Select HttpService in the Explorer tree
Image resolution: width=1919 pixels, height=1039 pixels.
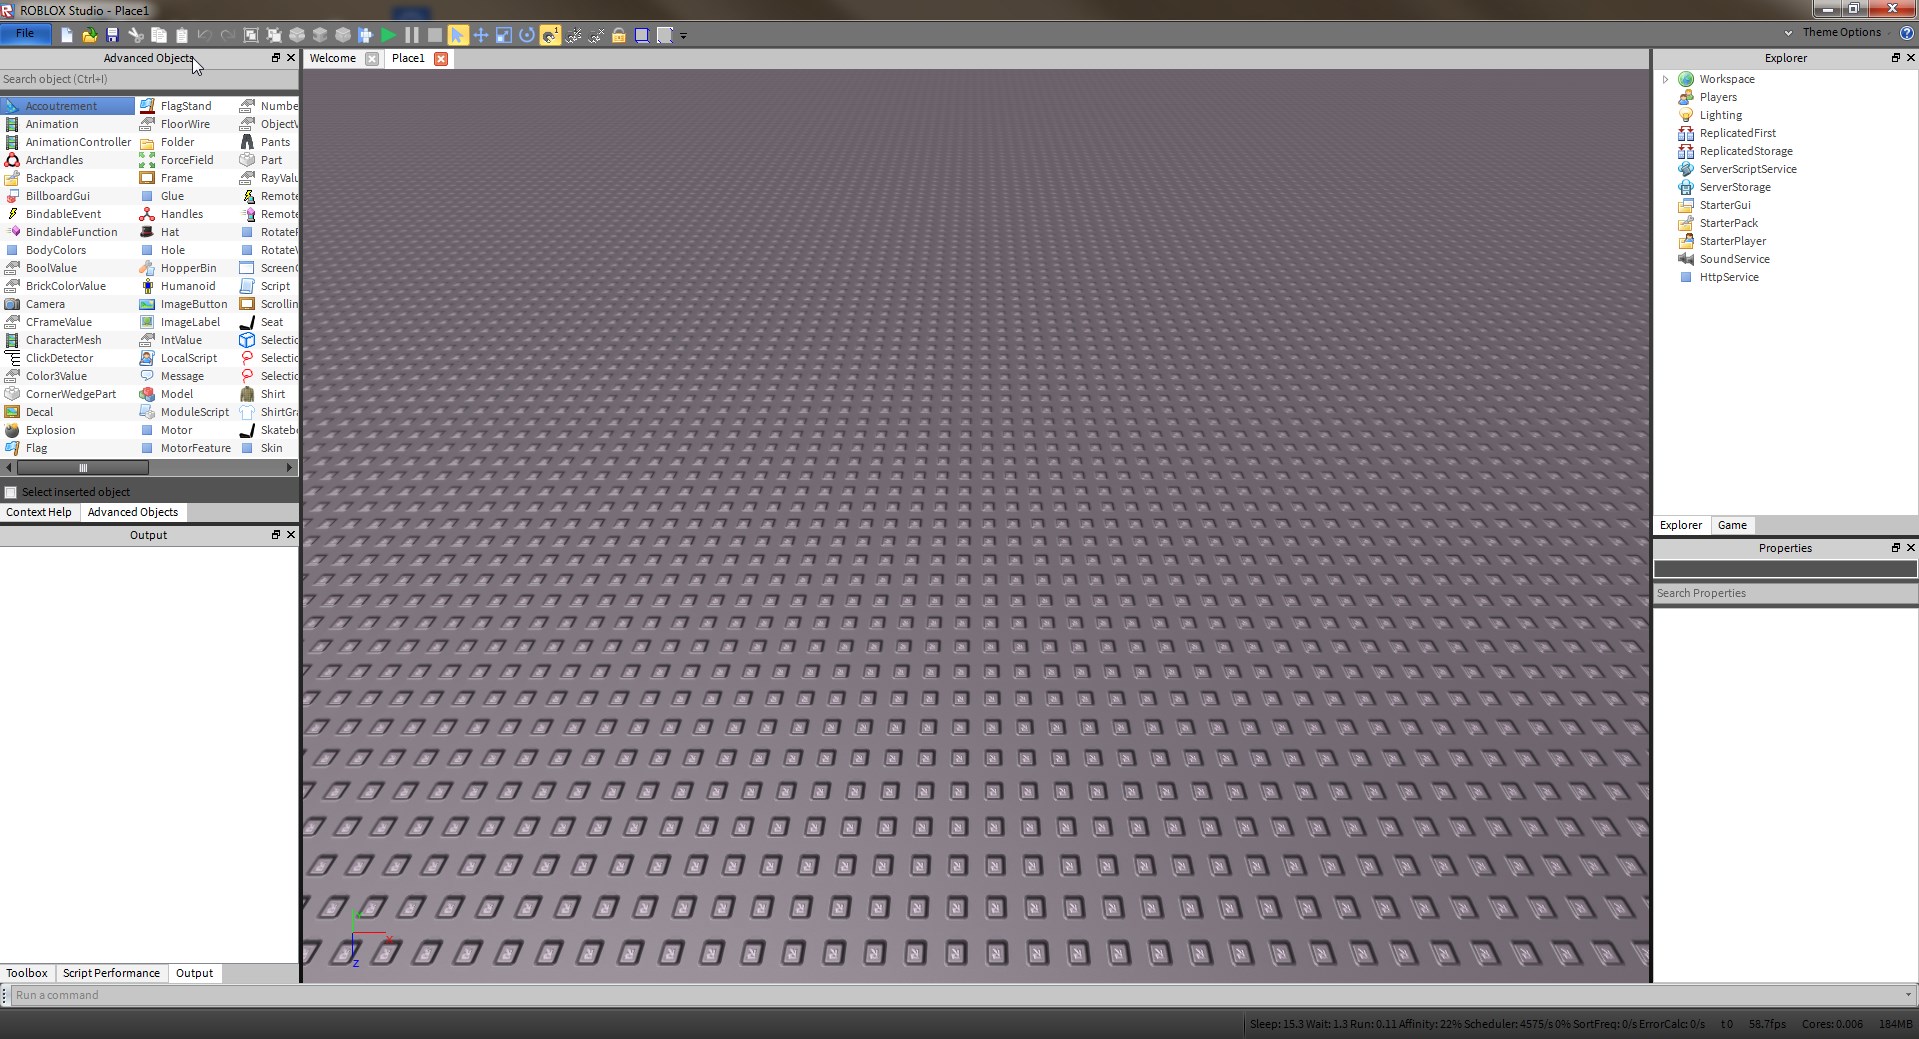[1729, 277]
